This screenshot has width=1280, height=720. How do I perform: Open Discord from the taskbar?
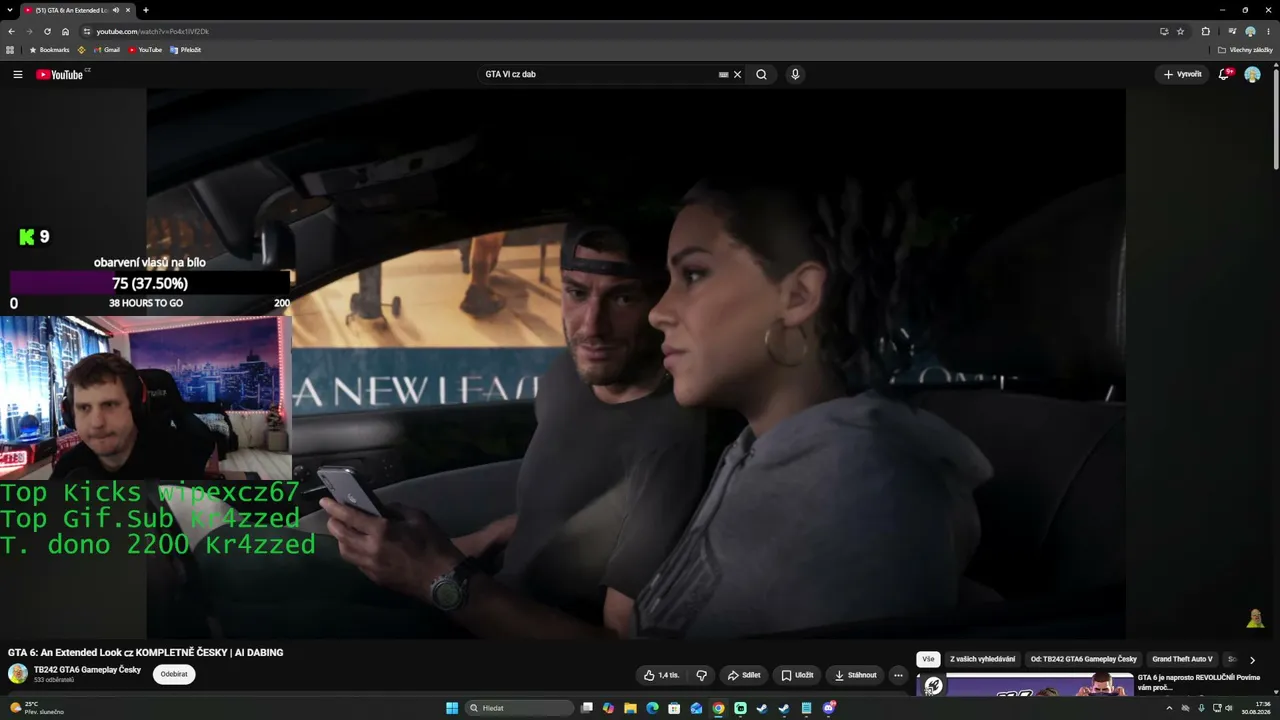tap(828, 708)
